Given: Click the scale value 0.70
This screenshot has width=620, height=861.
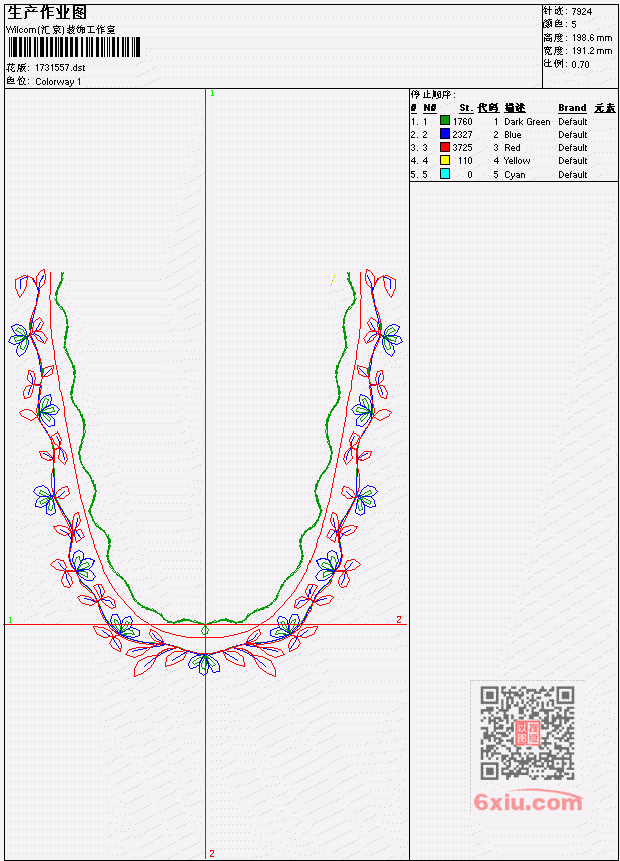Looking at the screenshot, I should click(x=580, y=64).
